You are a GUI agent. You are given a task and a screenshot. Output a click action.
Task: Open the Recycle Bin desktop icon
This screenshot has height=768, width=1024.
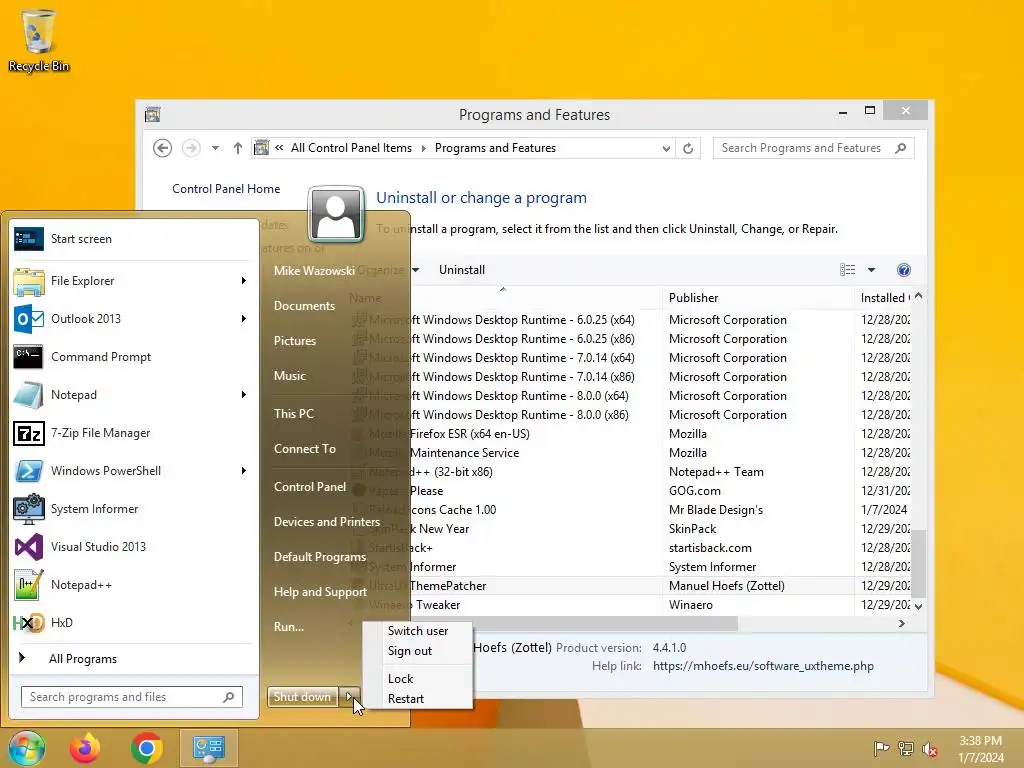click(39, 40)
